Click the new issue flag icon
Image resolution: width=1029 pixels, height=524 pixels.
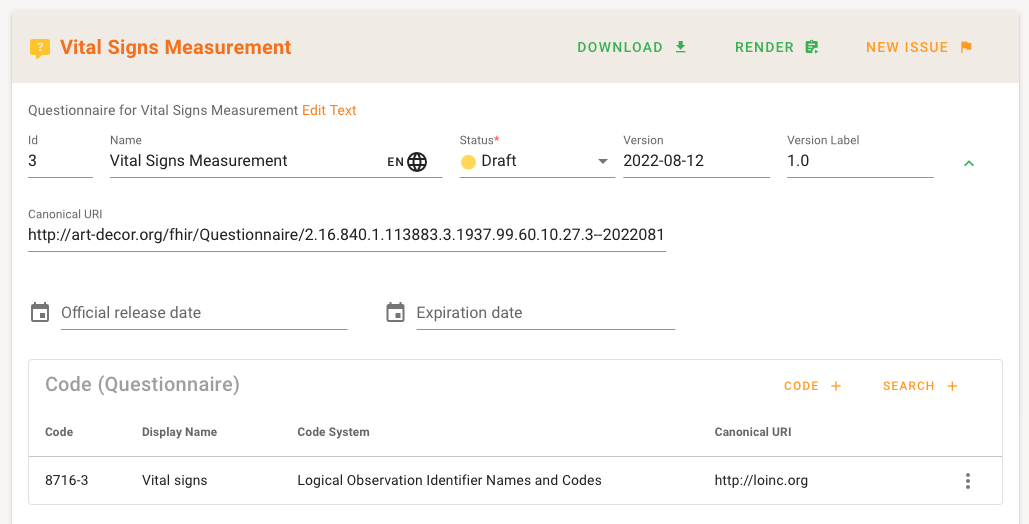point(966,47)
